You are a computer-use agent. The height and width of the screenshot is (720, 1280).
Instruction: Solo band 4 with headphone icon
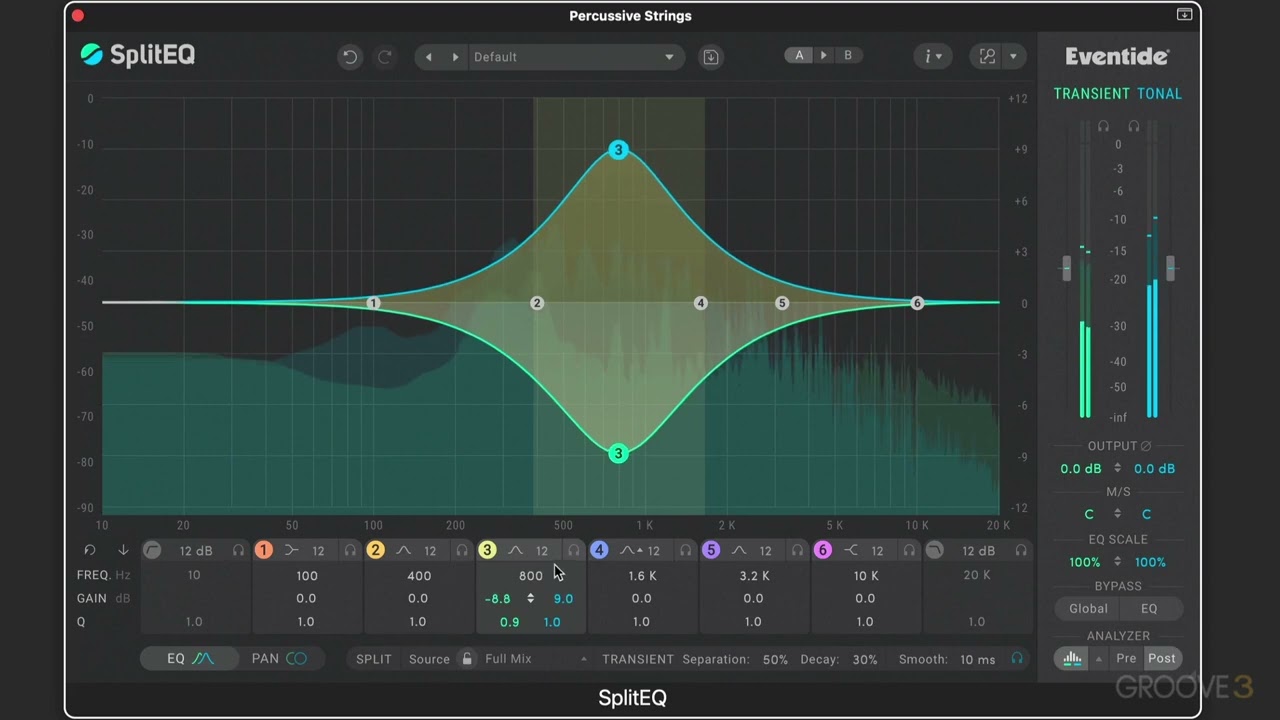click(686, 550)
